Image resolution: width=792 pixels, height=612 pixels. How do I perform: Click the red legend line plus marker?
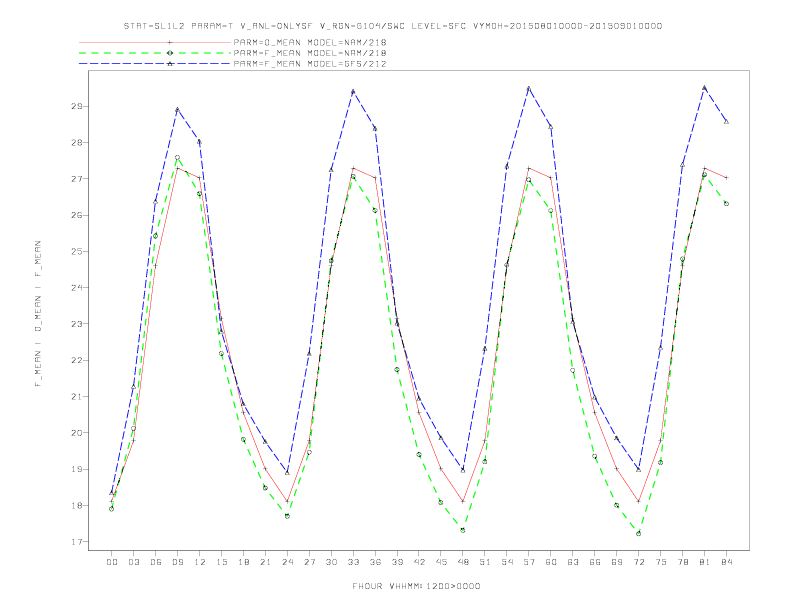tap(170, 42)
